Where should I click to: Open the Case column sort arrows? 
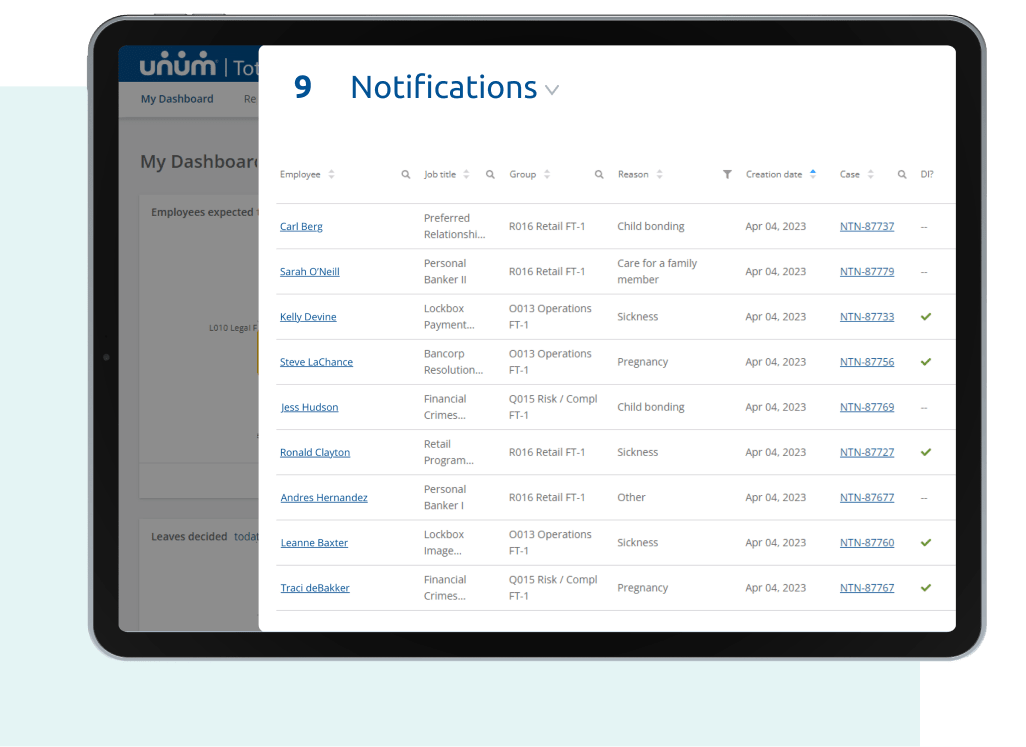coord(871,173)
